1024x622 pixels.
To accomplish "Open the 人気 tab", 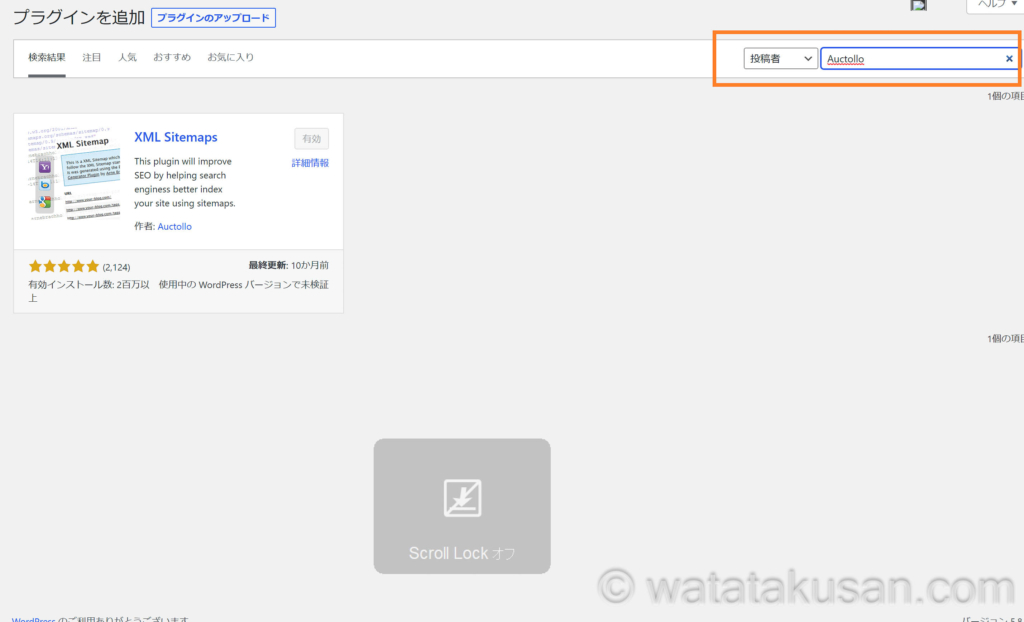I will coord(127,57).
